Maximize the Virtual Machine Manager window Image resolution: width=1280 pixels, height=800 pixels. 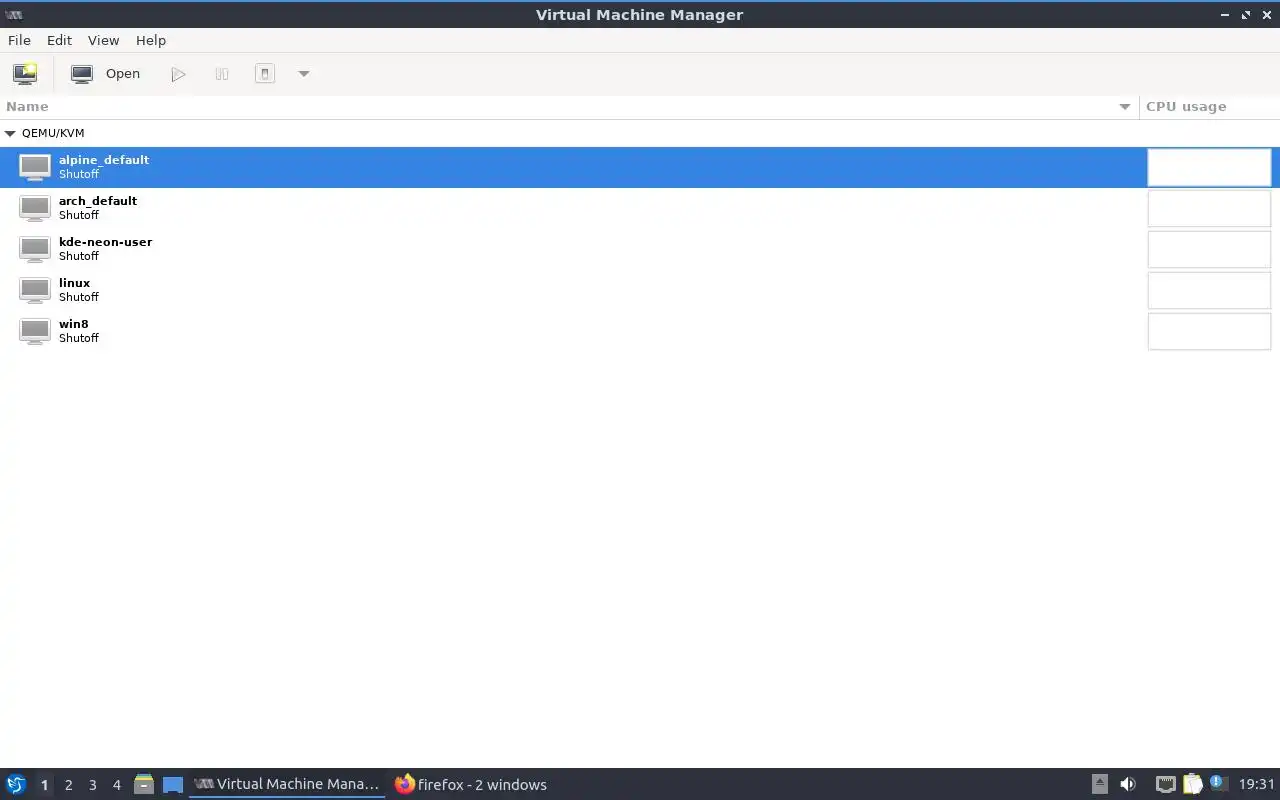pos(1246,15)
